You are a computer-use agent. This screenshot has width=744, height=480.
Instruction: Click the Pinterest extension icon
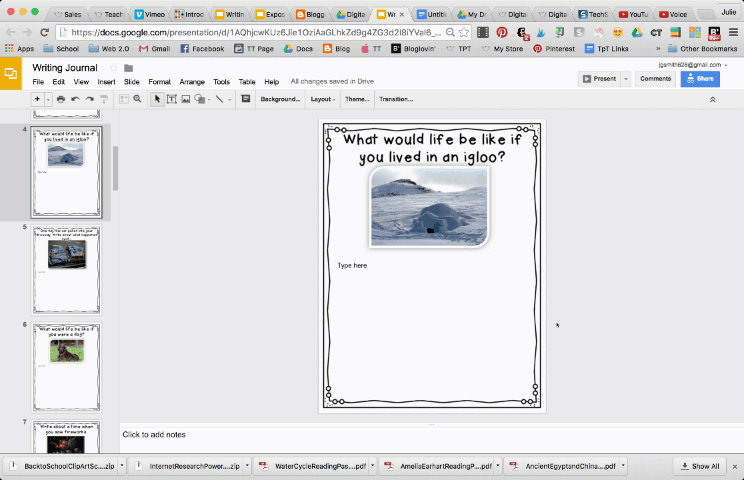(x=502, y=32)
